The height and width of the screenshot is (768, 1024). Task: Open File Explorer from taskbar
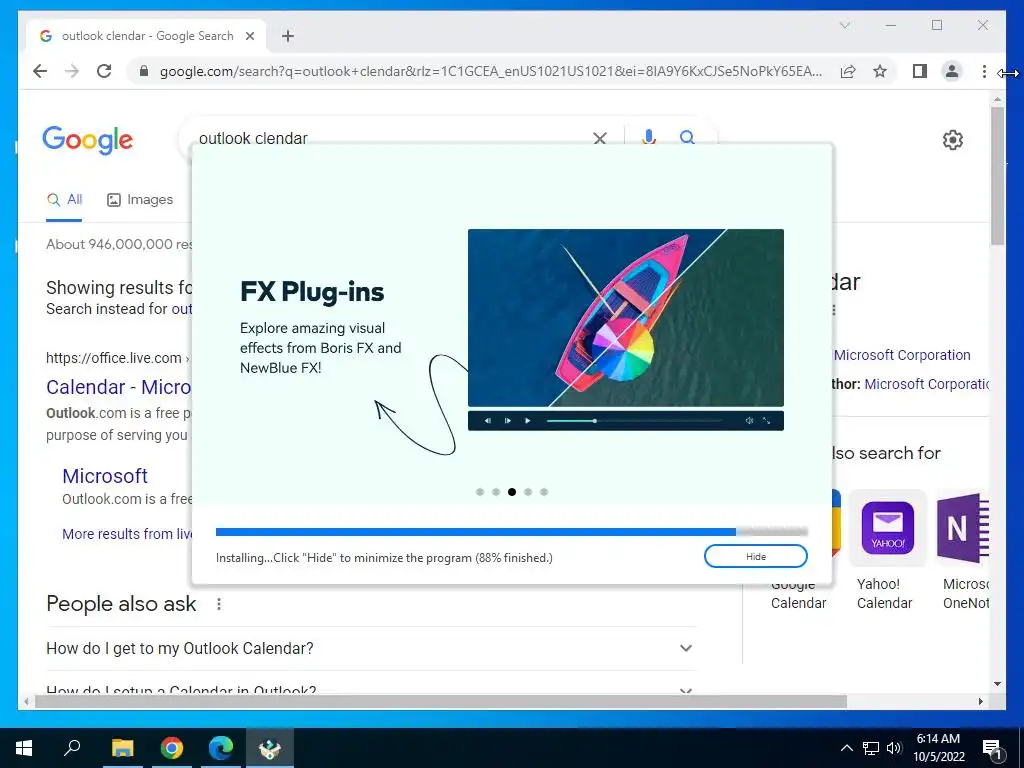122,748
